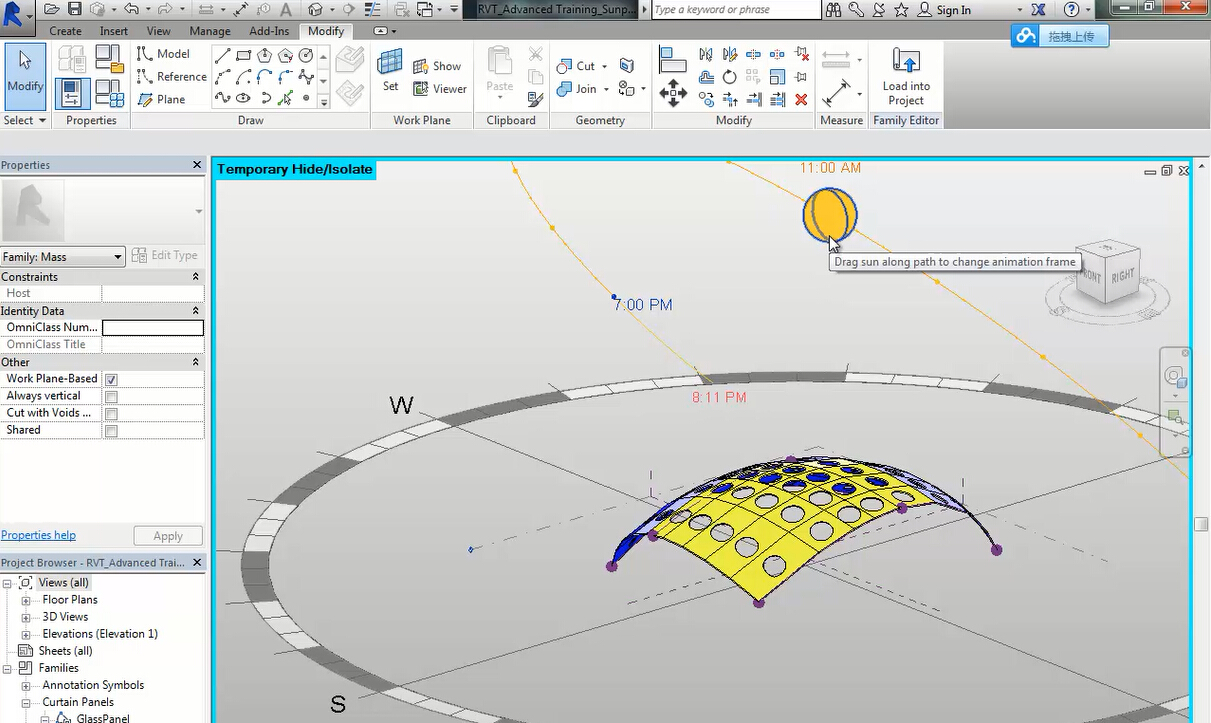This screenshot has height=723, width=1211.
Task: Expand the Floor Plans tree node
Action: (26, 600)
